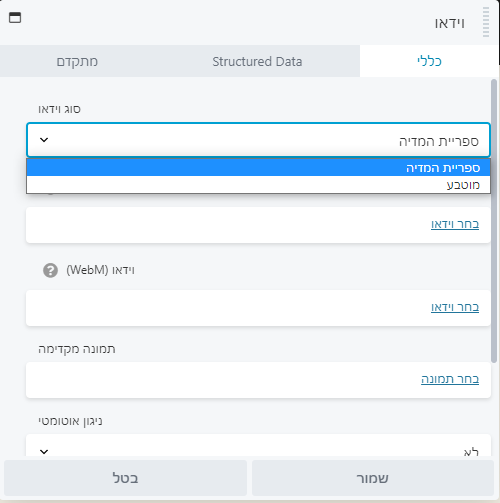Save settings with the שמור button

[x=373, y=478]
